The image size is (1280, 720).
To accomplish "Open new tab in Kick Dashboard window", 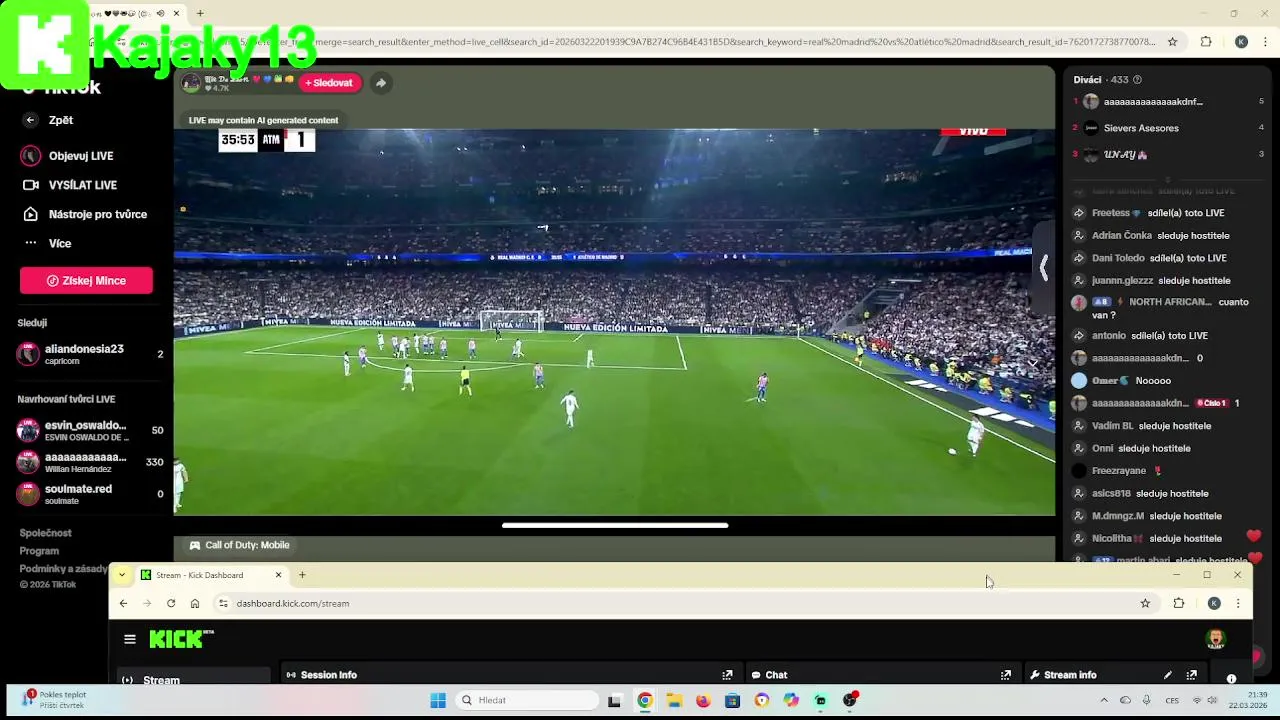I will [x=302, y=575].
